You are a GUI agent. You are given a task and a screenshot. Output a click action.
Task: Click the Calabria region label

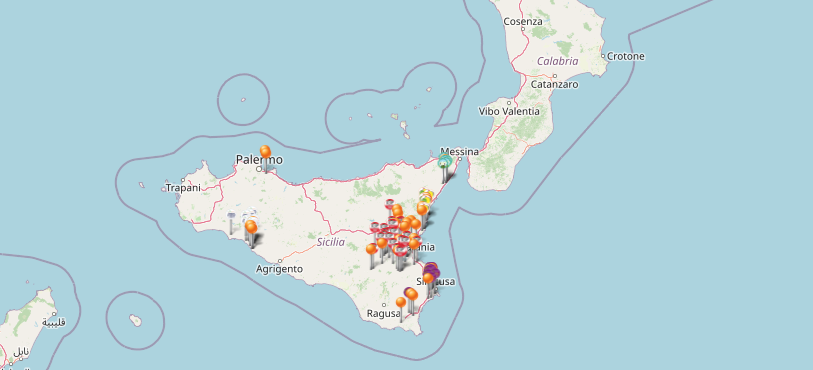pyautogui.click(x=557, y=61)
